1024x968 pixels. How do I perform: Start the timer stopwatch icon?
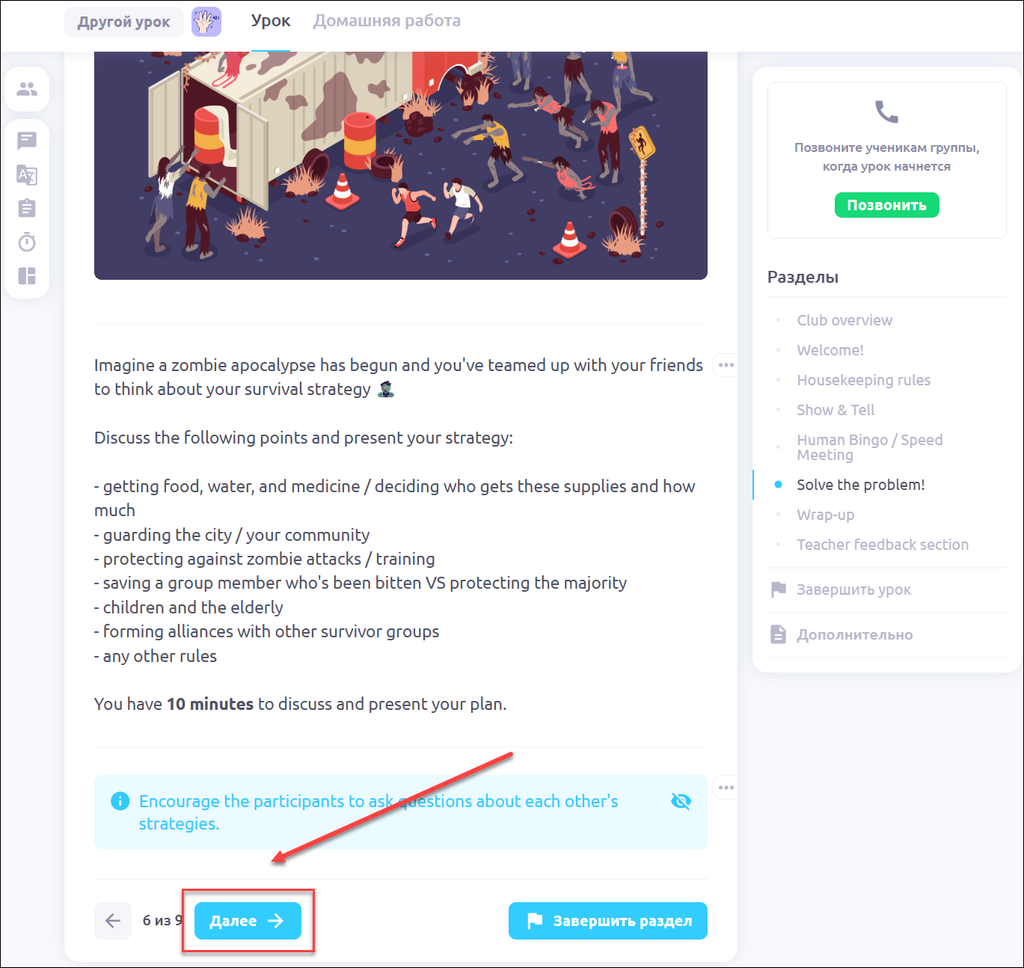27,242
